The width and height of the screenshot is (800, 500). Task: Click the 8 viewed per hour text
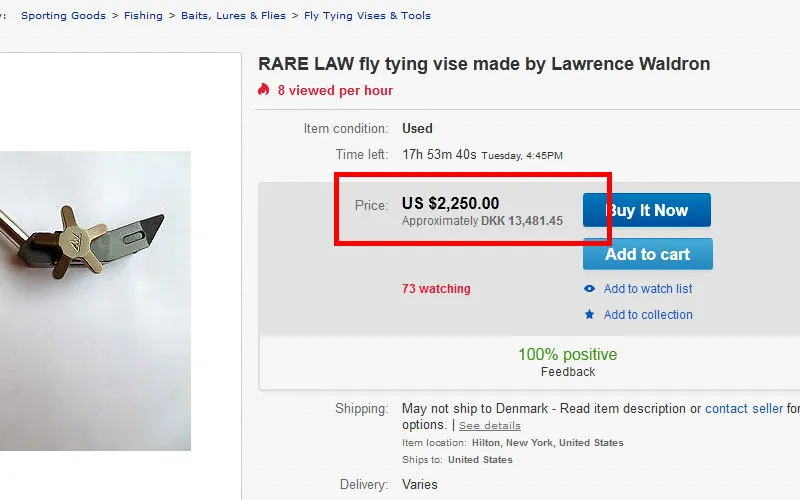(x=335, y=90)
